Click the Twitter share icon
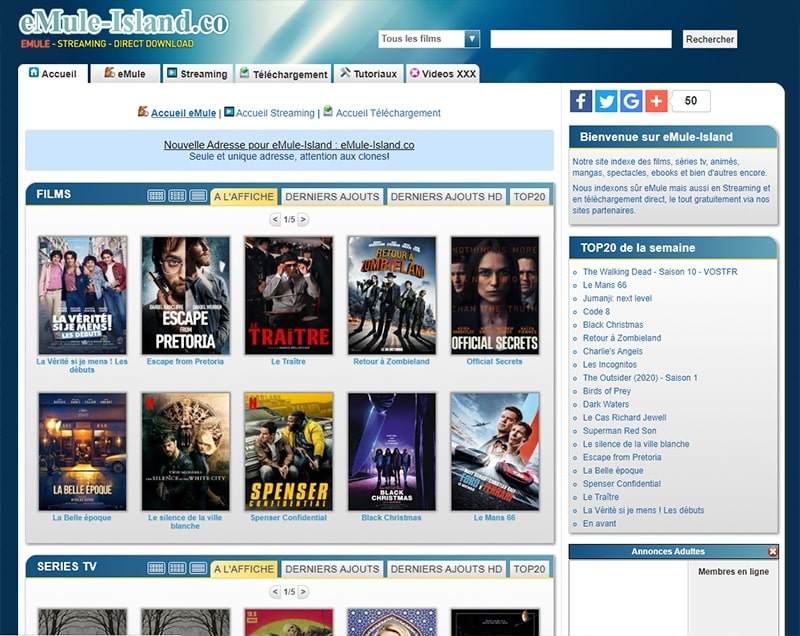This screenshot has width=800, height=636. click(606, 101)
